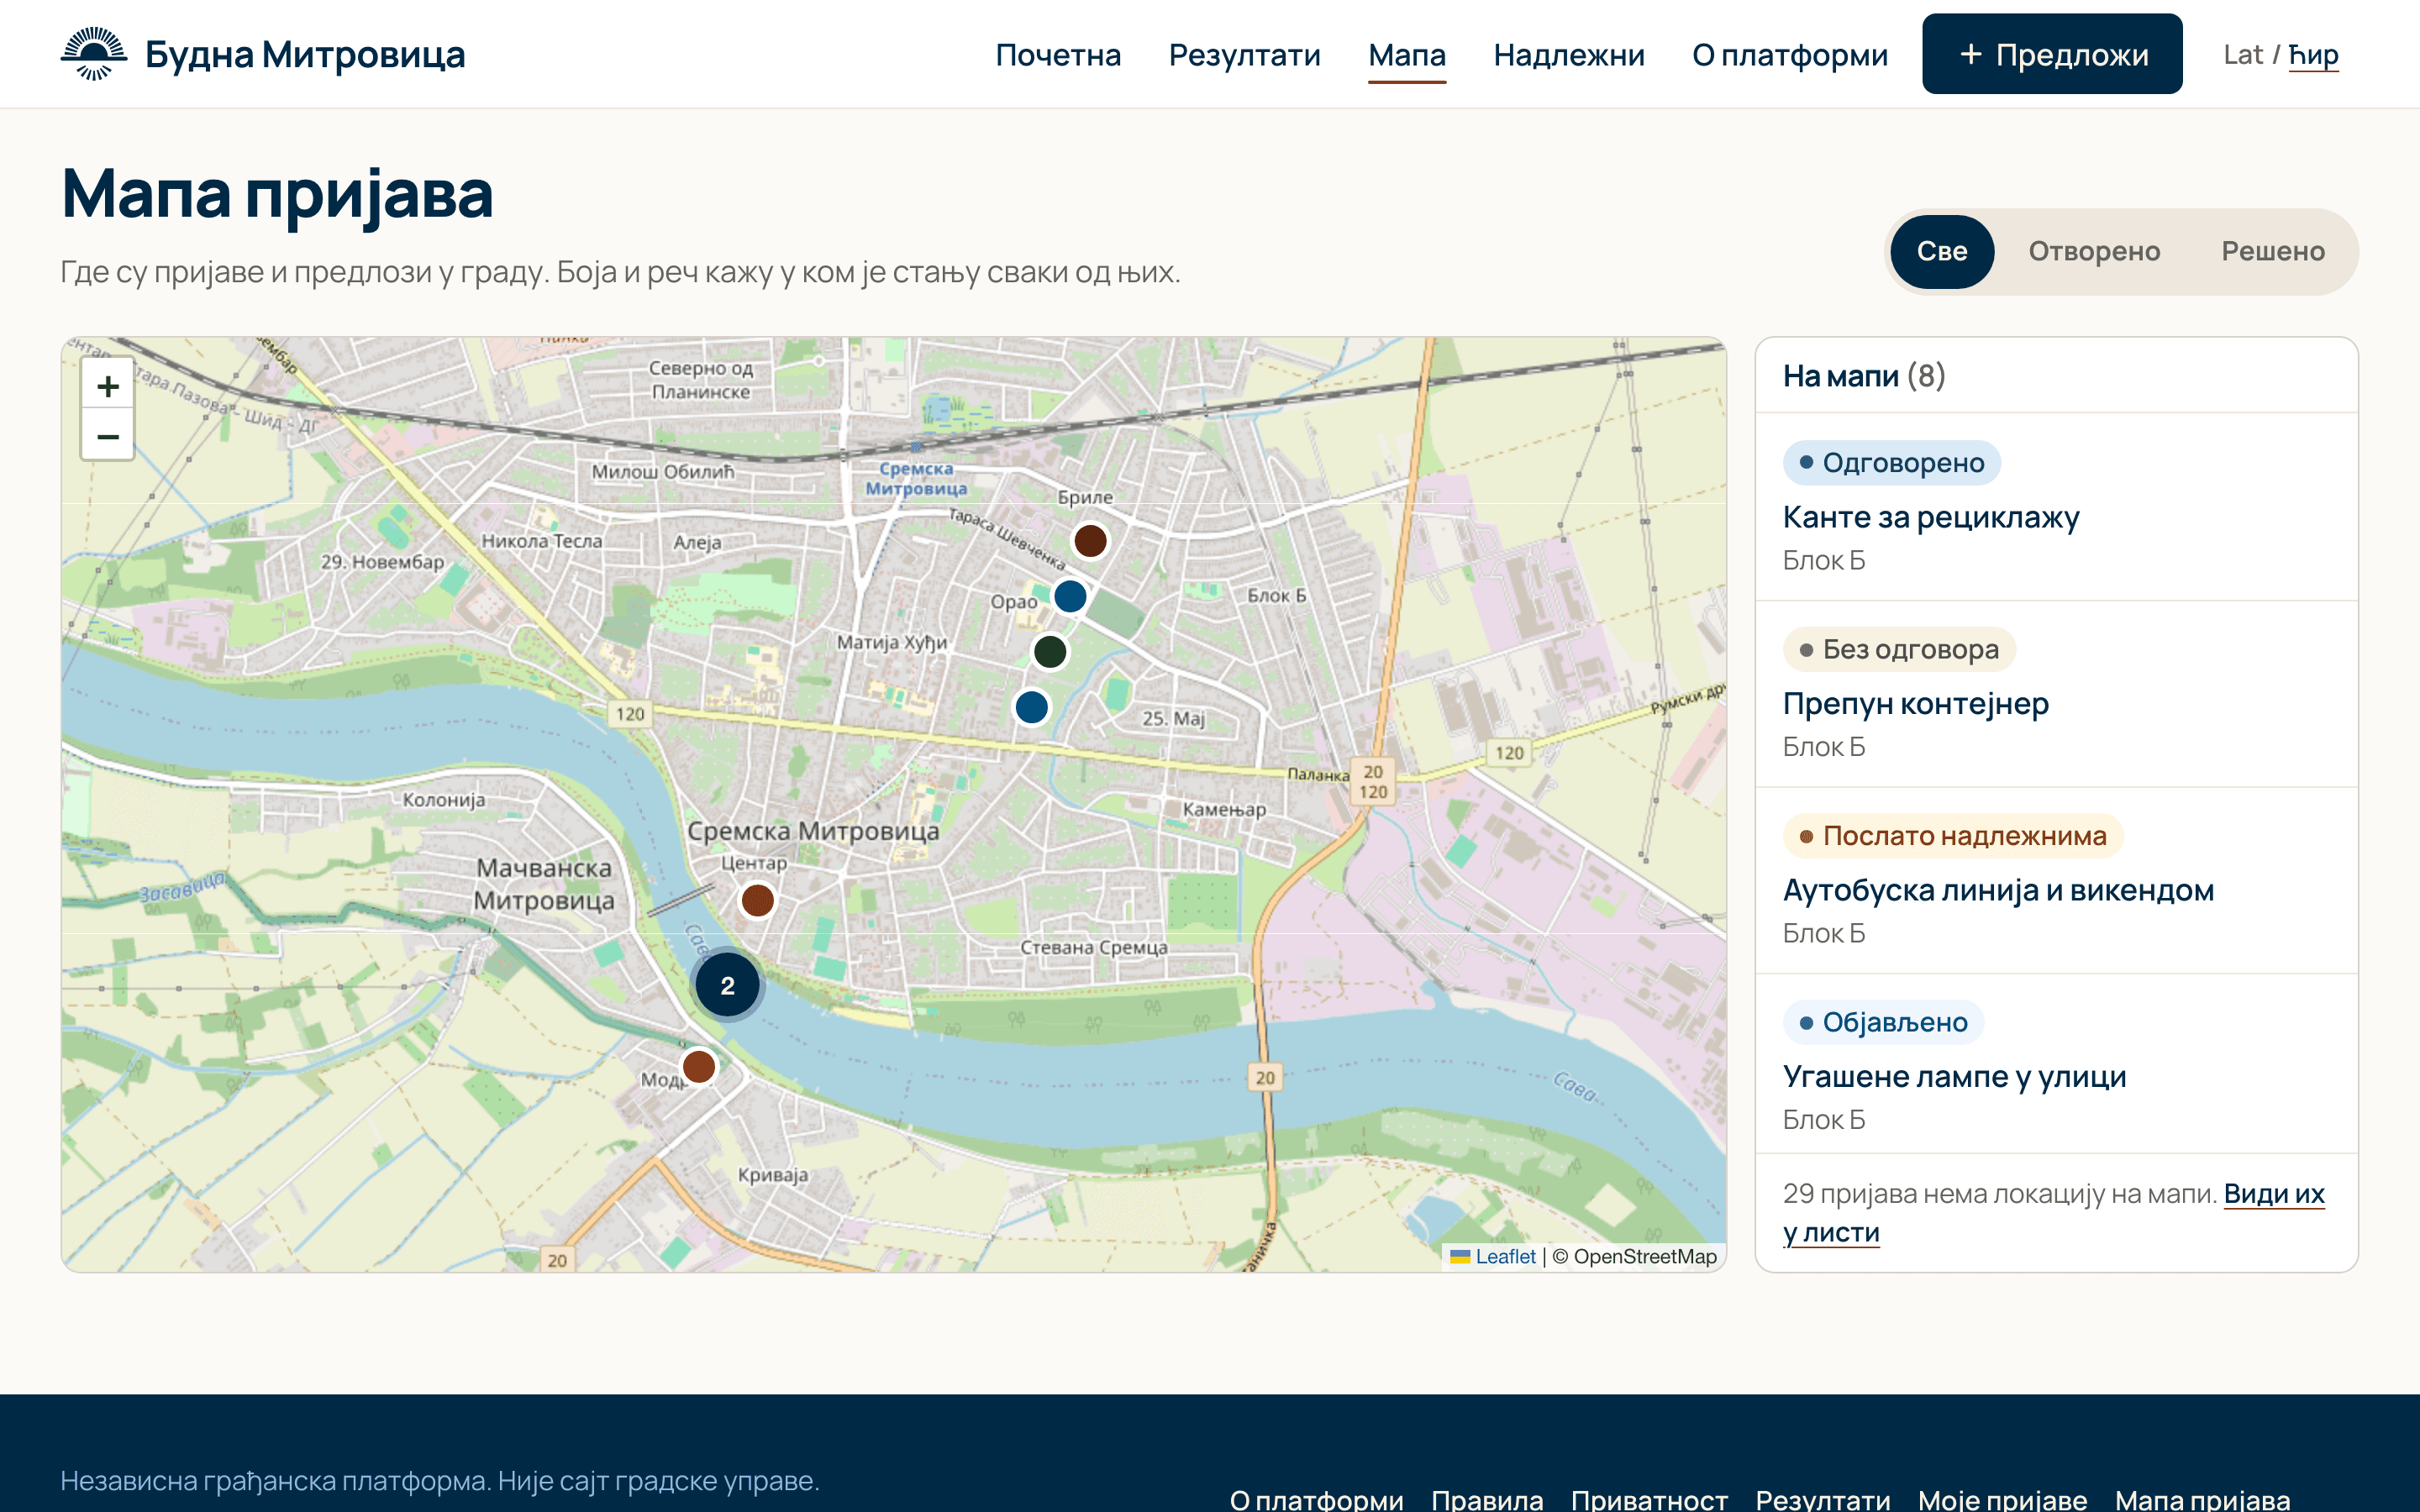The image size is (2420, 1512).
Task: Open О платформи in top navigation
Action: click(1790, 54)
